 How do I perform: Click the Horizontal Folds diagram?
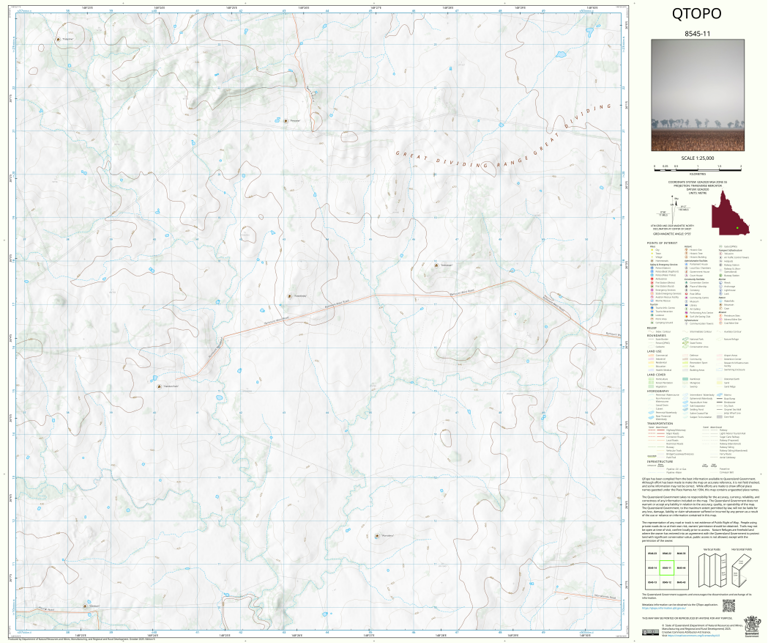(742, 571)
